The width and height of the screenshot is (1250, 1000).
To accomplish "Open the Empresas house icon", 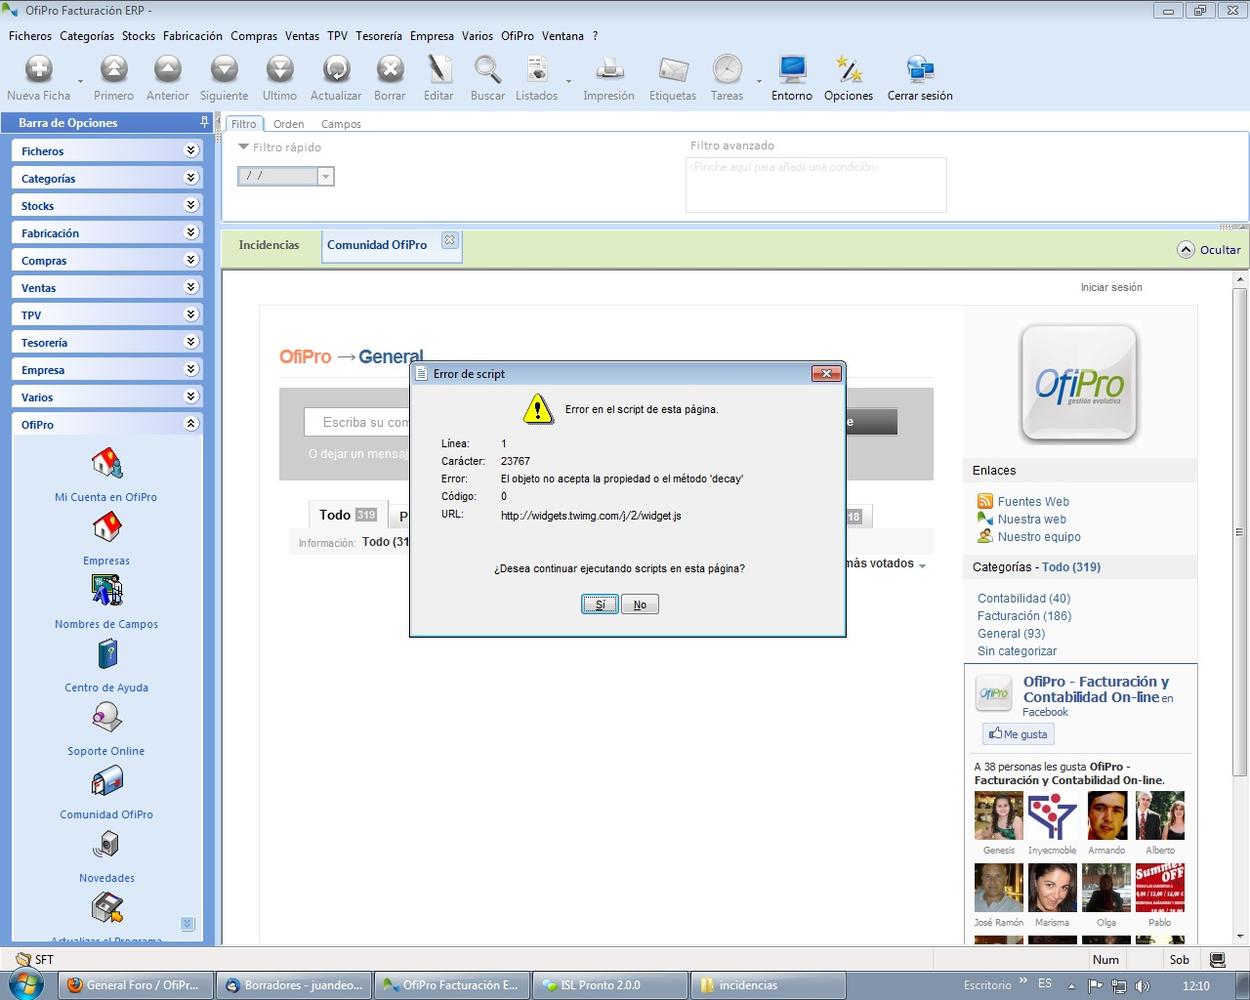I will pos(107,528).
